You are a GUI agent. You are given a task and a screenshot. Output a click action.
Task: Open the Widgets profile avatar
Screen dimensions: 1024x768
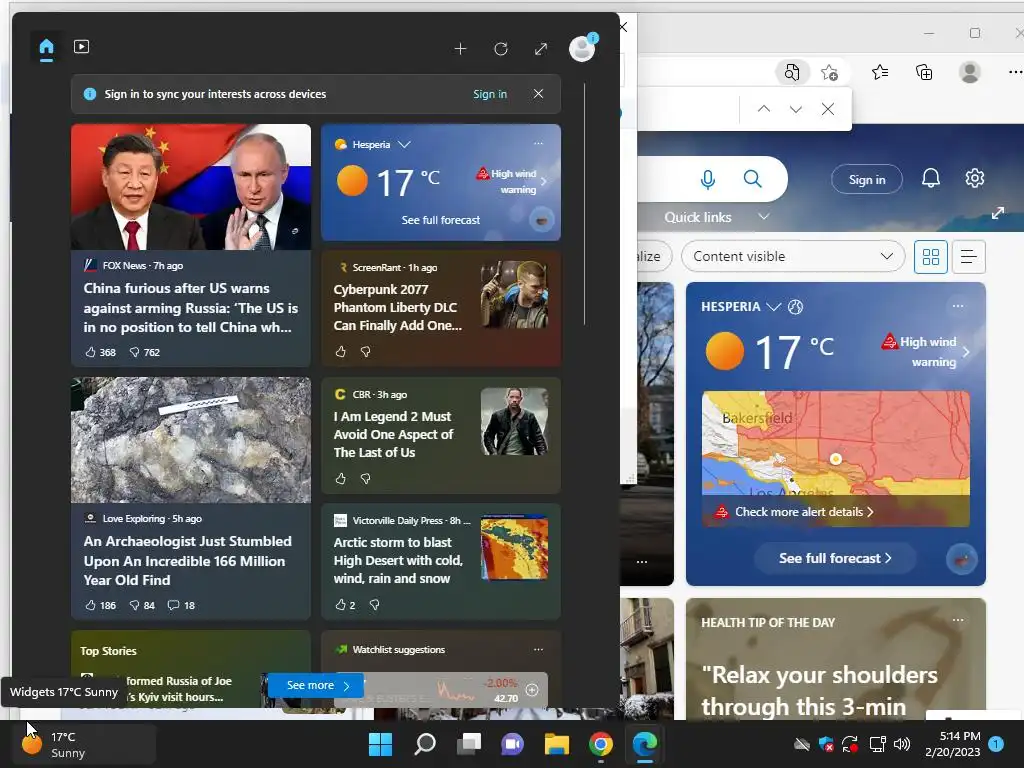point(582,48)
